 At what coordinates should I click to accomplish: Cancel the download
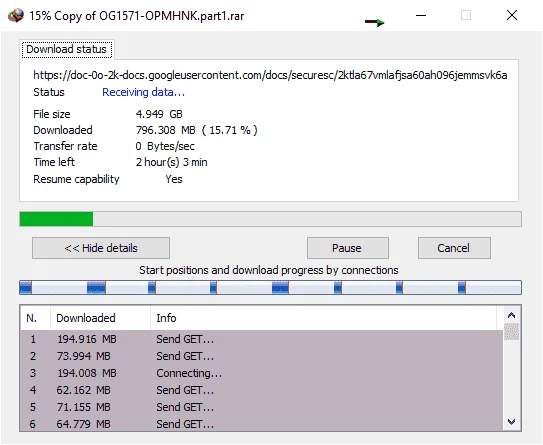click(454, 248)
